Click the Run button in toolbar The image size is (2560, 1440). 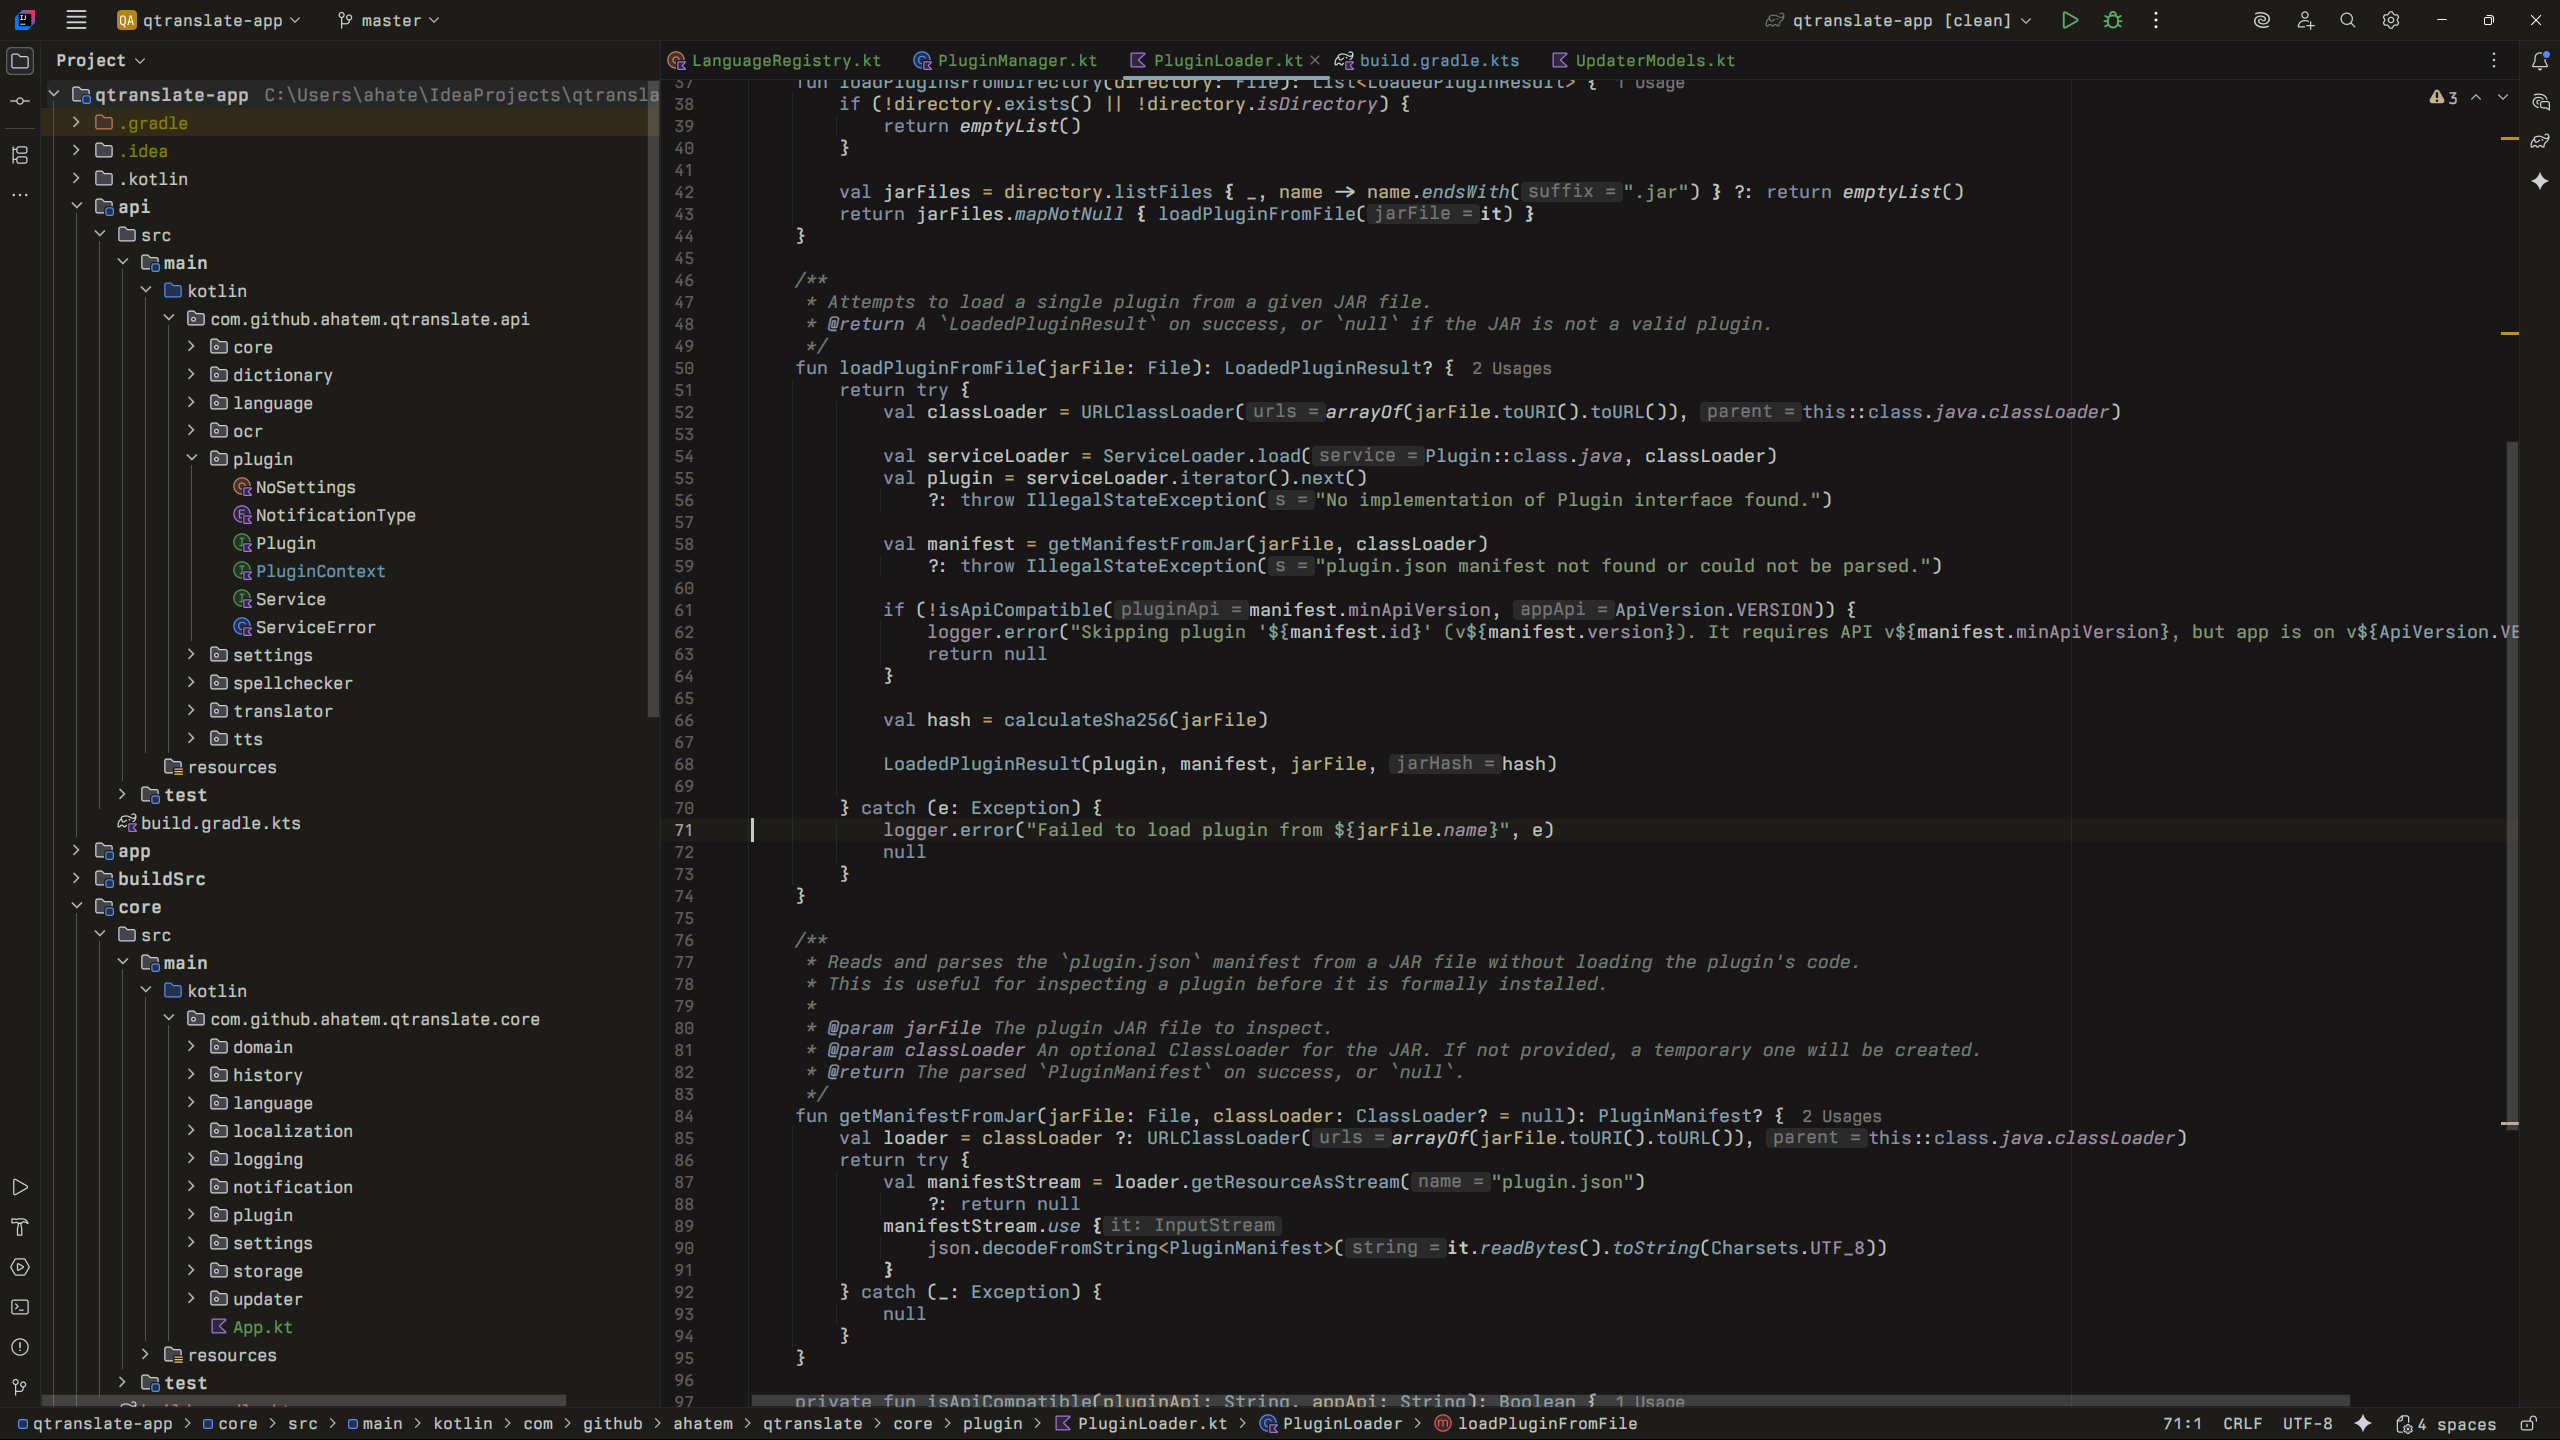click(2070, 20)
